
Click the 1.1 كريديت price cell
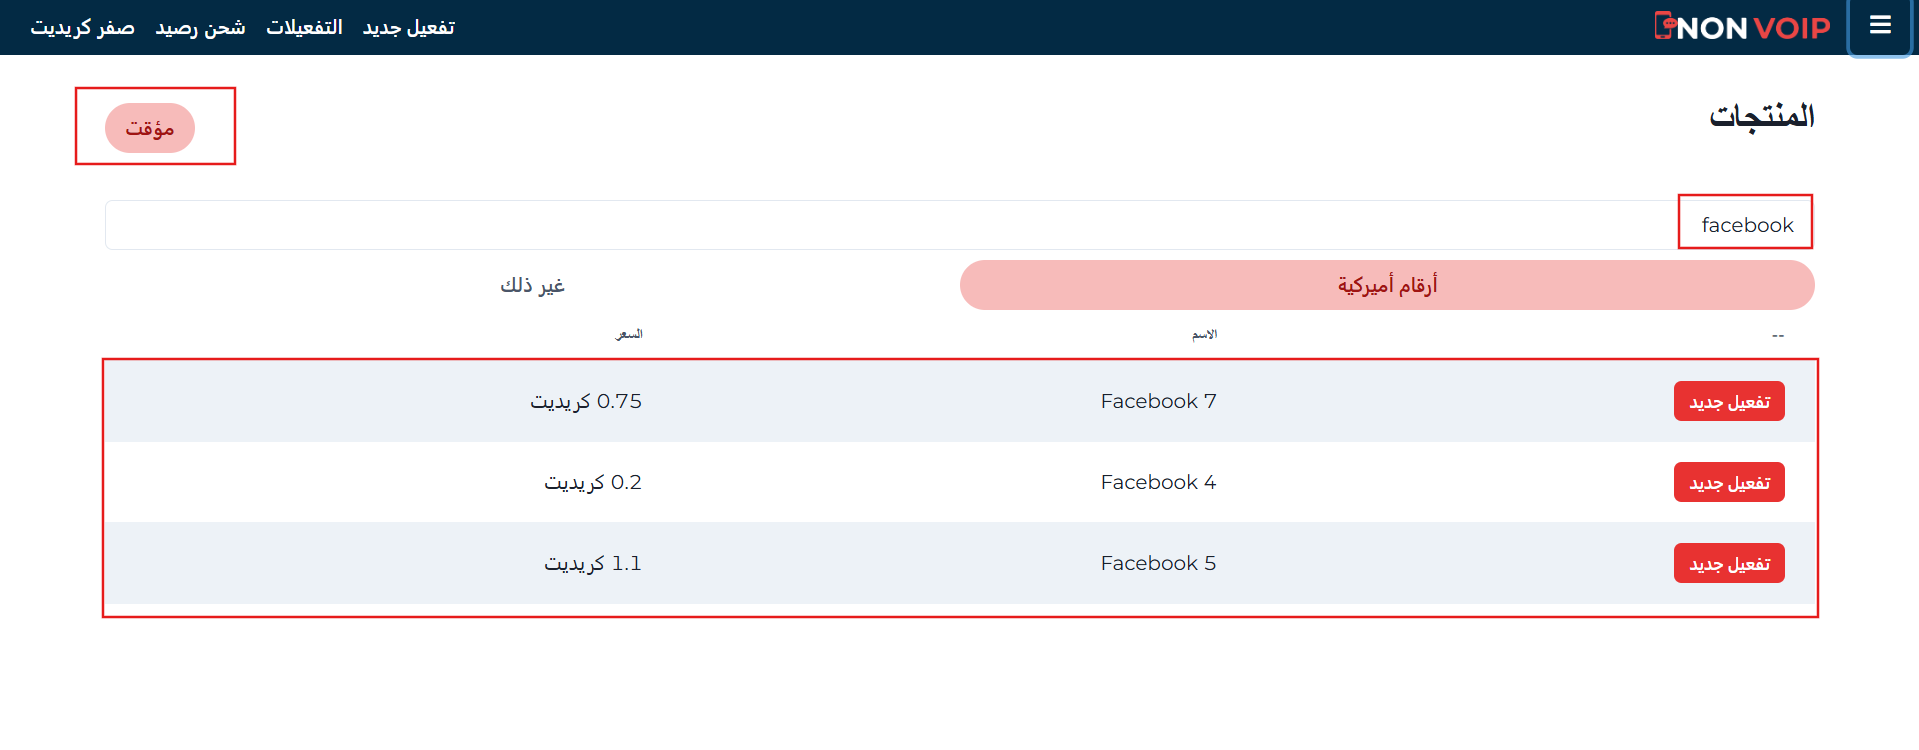592,563
